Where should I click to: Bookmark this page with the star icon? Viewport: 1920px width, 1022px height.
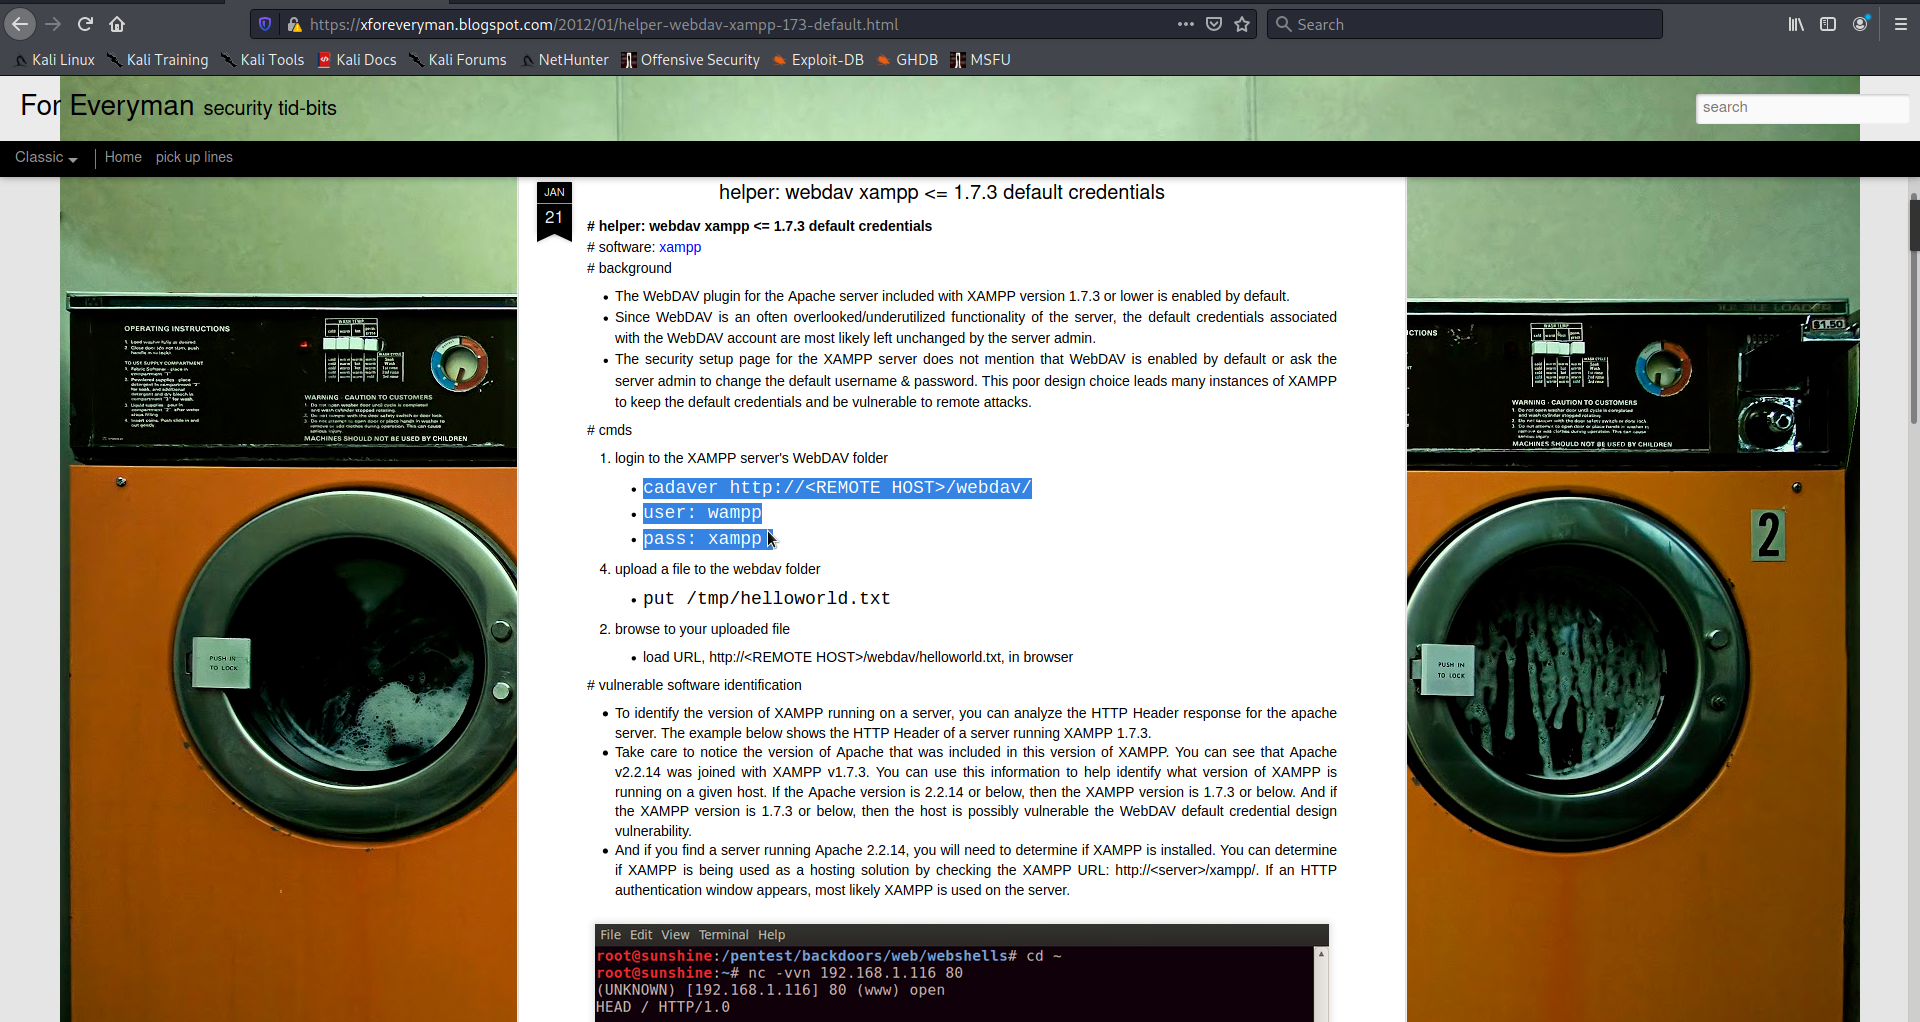tap(1242, 24)
